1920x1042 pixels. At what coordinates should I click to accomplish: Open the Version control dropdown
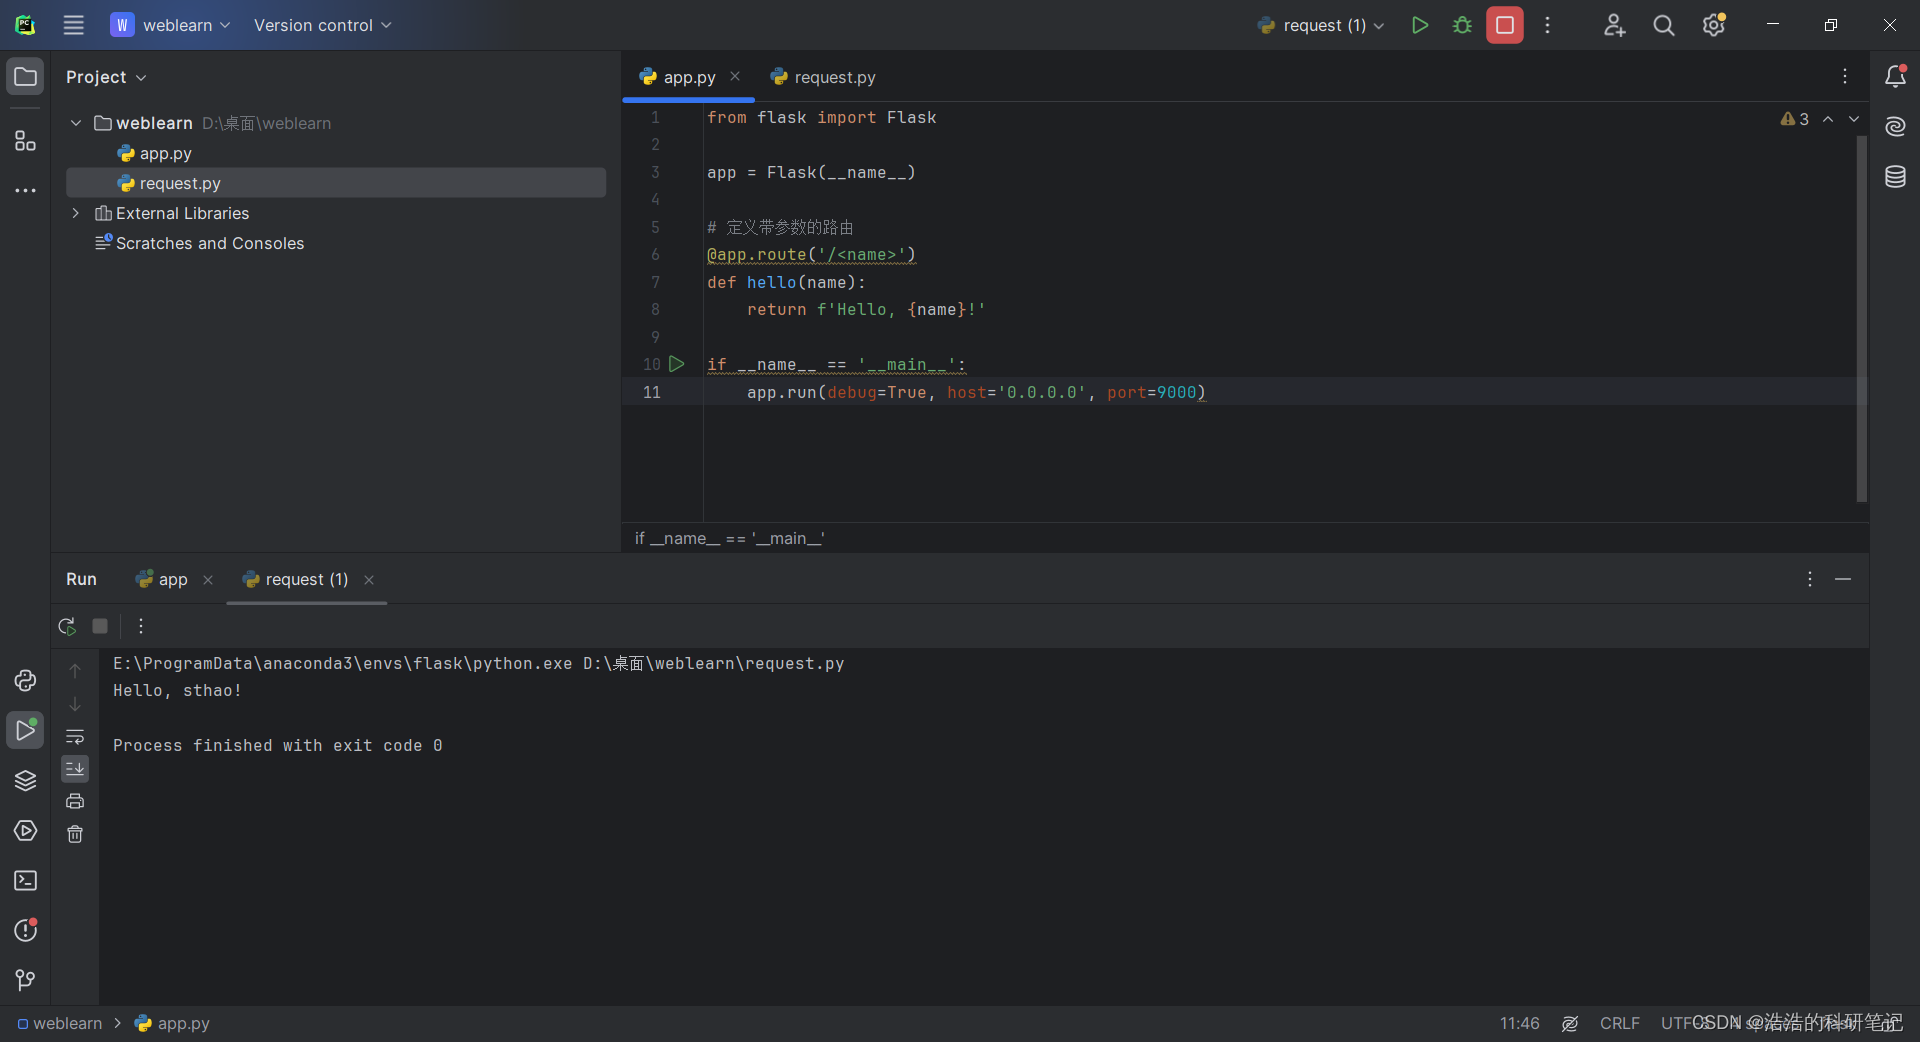322,25
